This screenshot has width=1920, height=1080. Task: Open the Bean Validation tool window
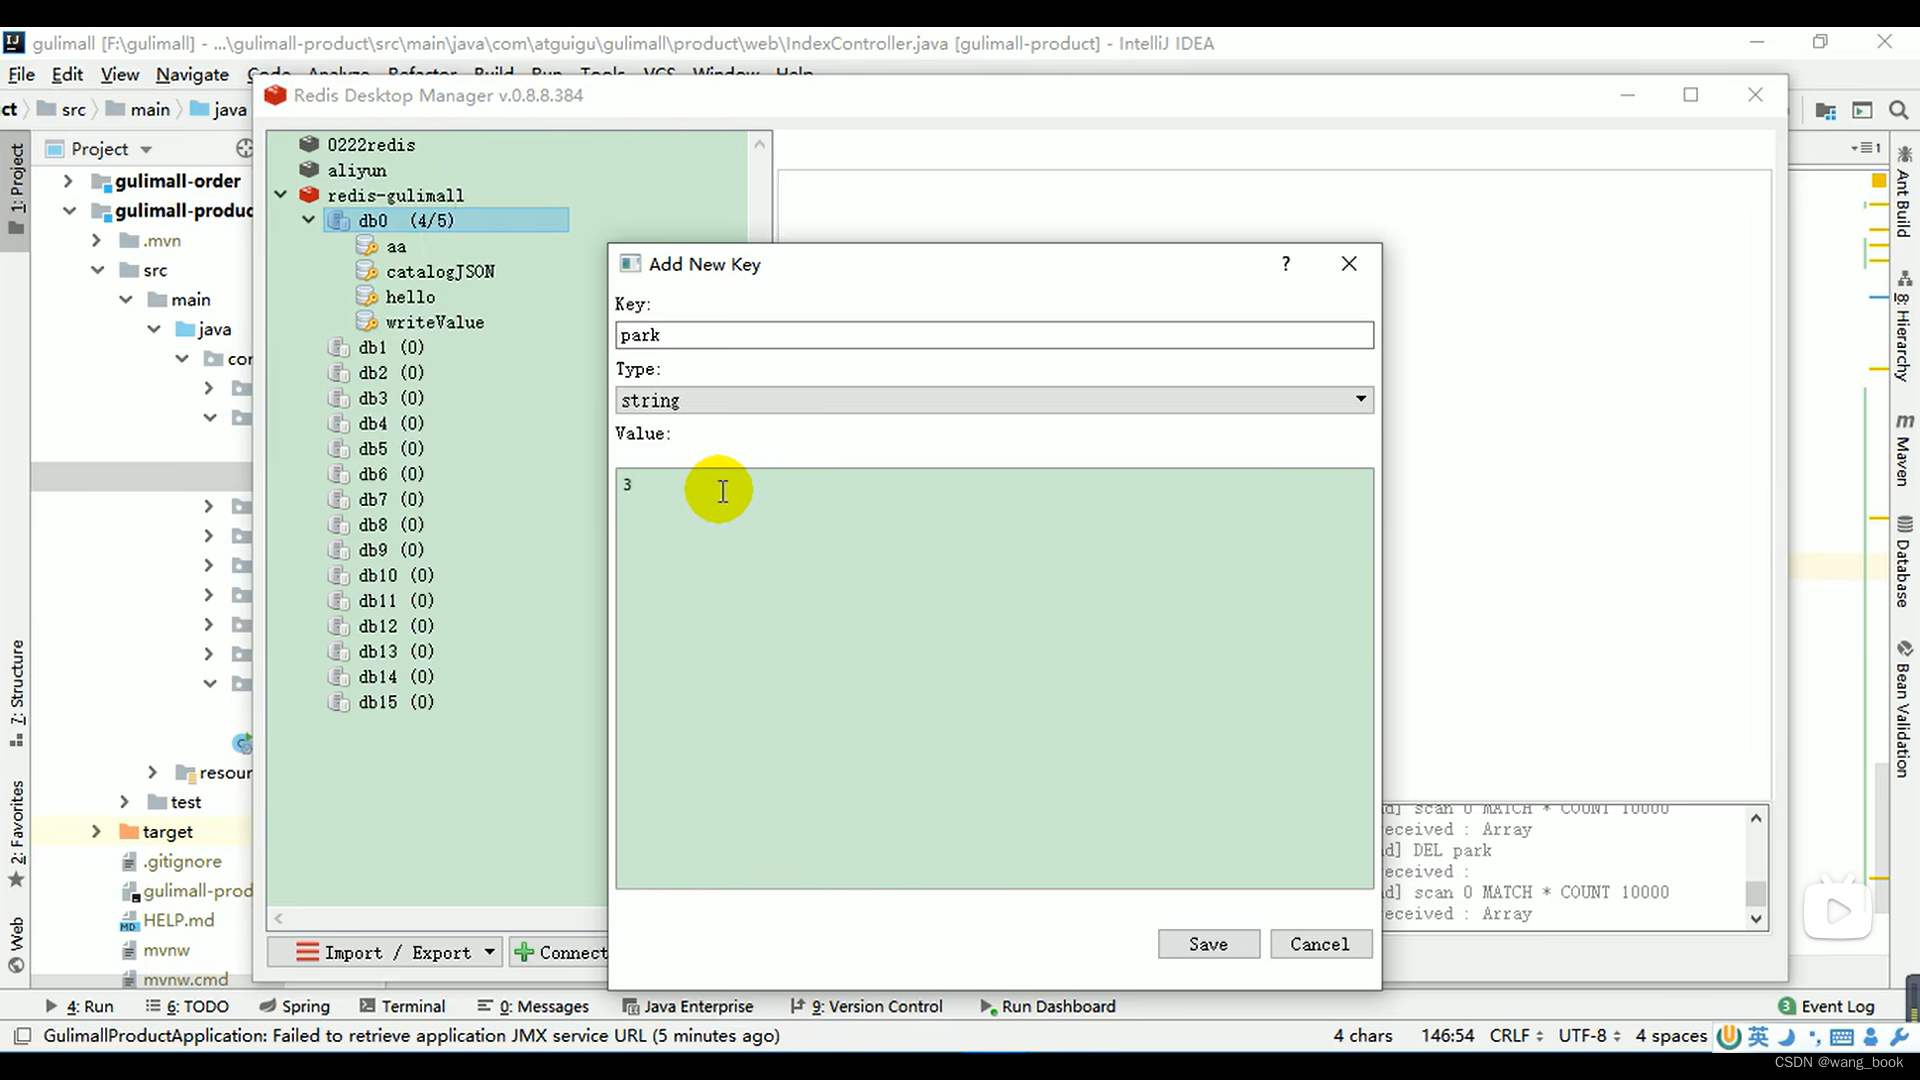pos(1903,709)
